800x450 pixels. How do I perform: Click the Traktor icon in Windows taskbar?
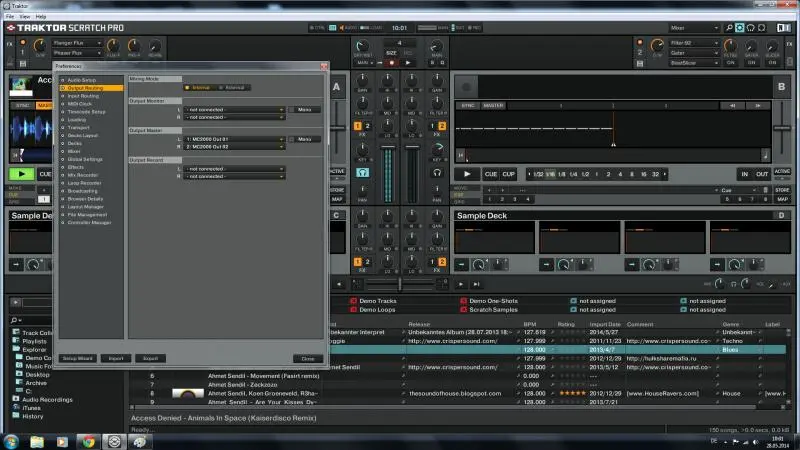(x=114, y=440)
